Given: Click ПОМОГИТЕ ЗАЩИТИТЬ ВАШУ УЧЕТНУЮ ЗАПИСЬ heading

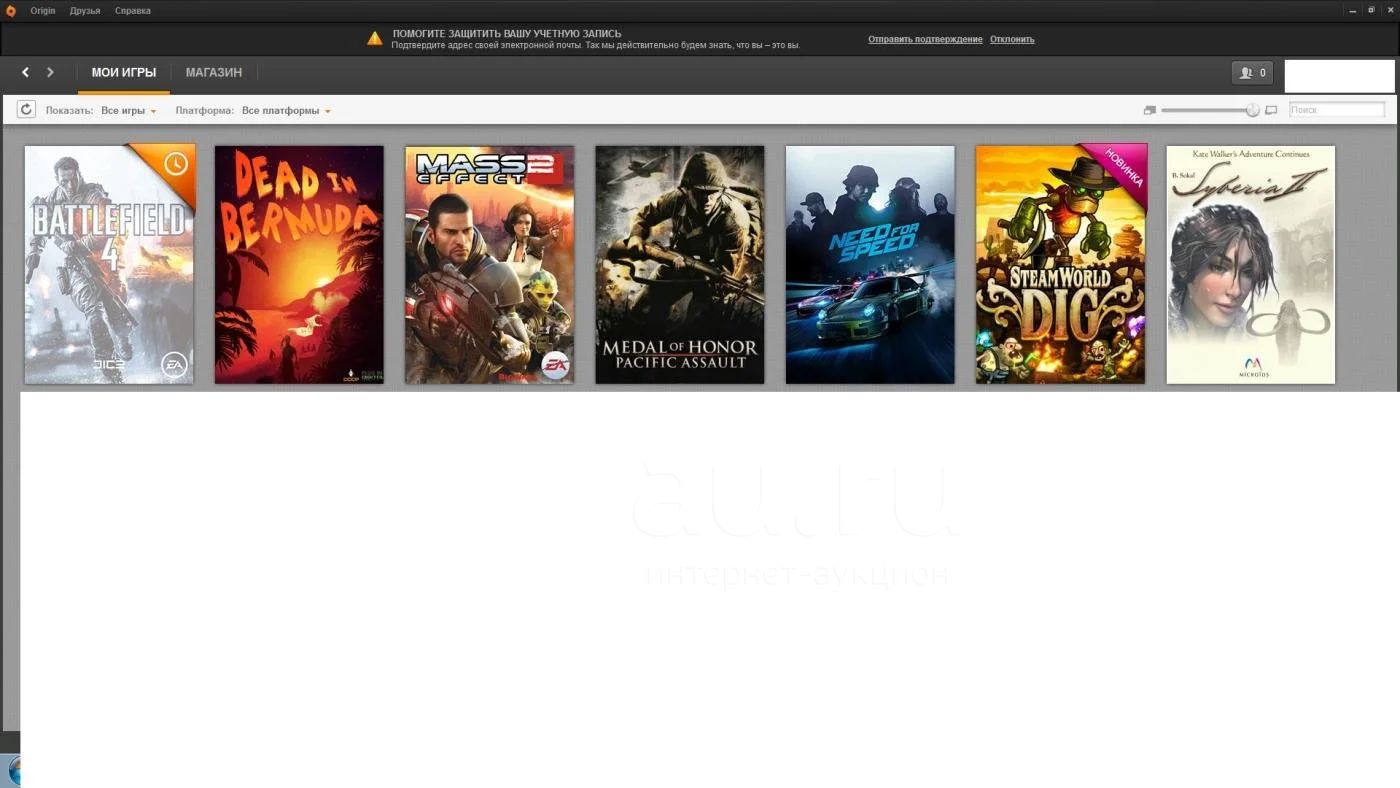Looking at the screenshot, I should click(507, 33).
